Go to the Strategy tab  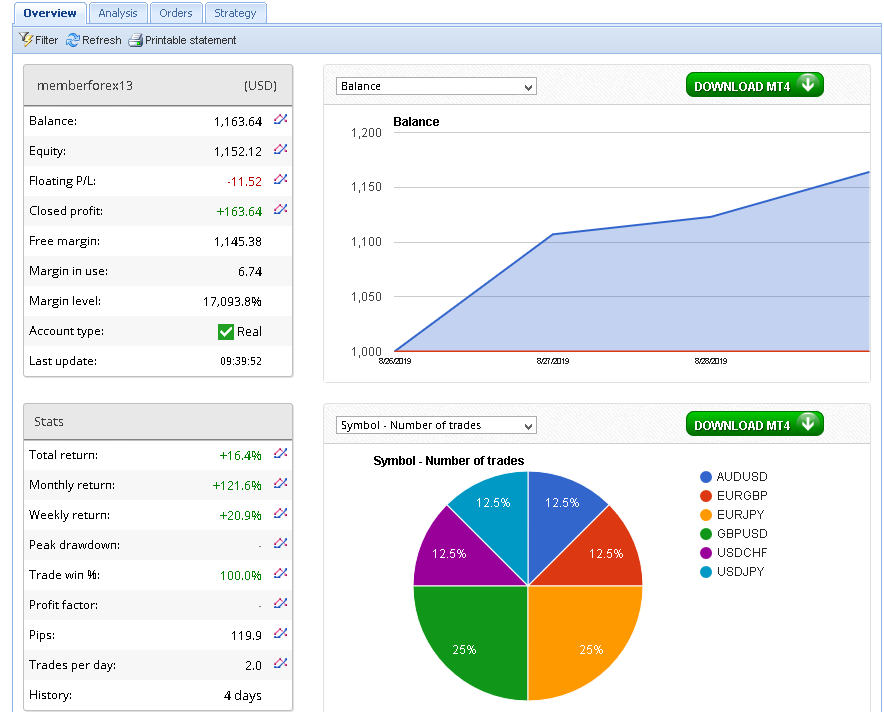[235, 13]
